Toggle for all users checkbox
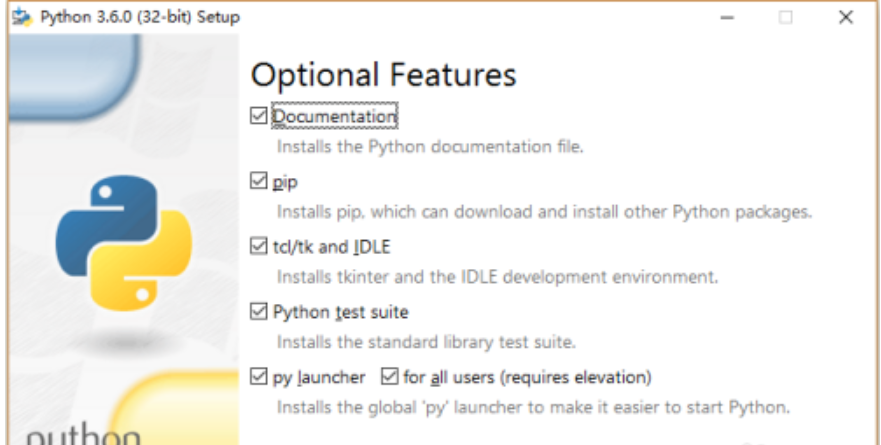This screenshot has width=881, height=445. tap(389, 376)
